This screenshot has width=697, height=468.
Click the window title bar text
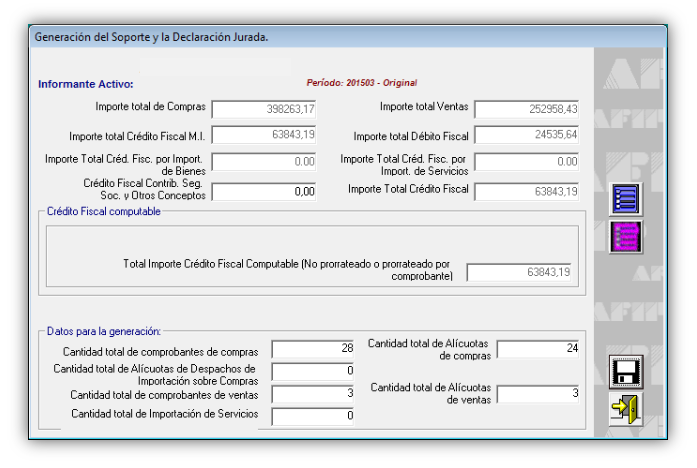151,37
